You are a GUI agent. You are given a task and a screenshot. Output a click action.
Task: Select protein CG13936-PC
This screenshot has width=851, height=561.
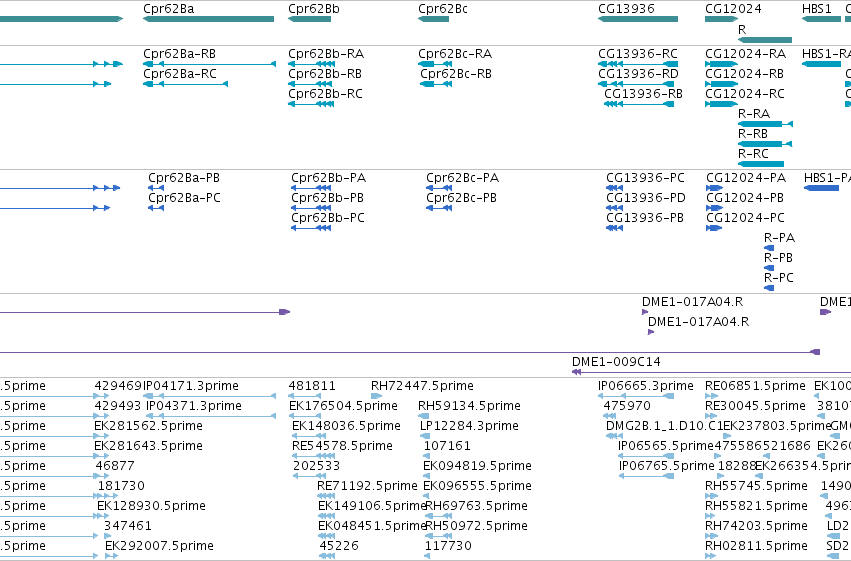pos(614,188)
